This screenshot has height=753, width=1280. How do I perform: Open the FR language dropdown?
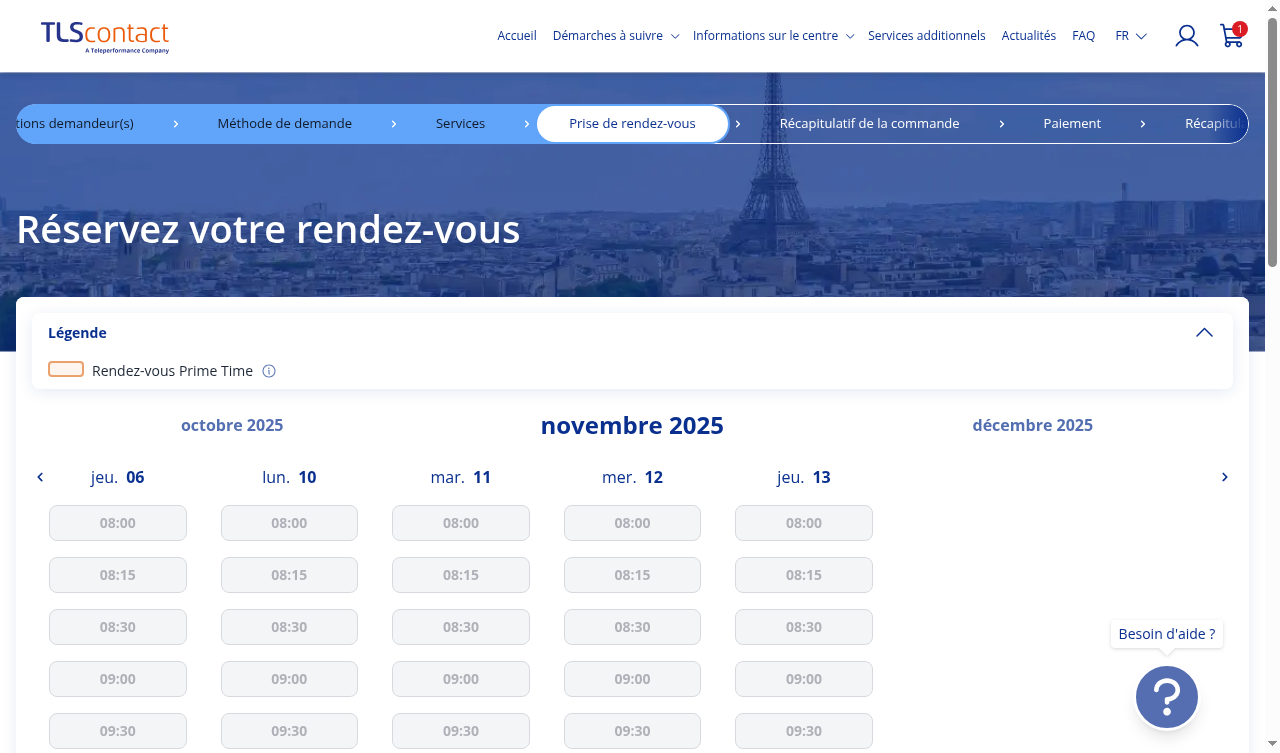point(1131,36)
